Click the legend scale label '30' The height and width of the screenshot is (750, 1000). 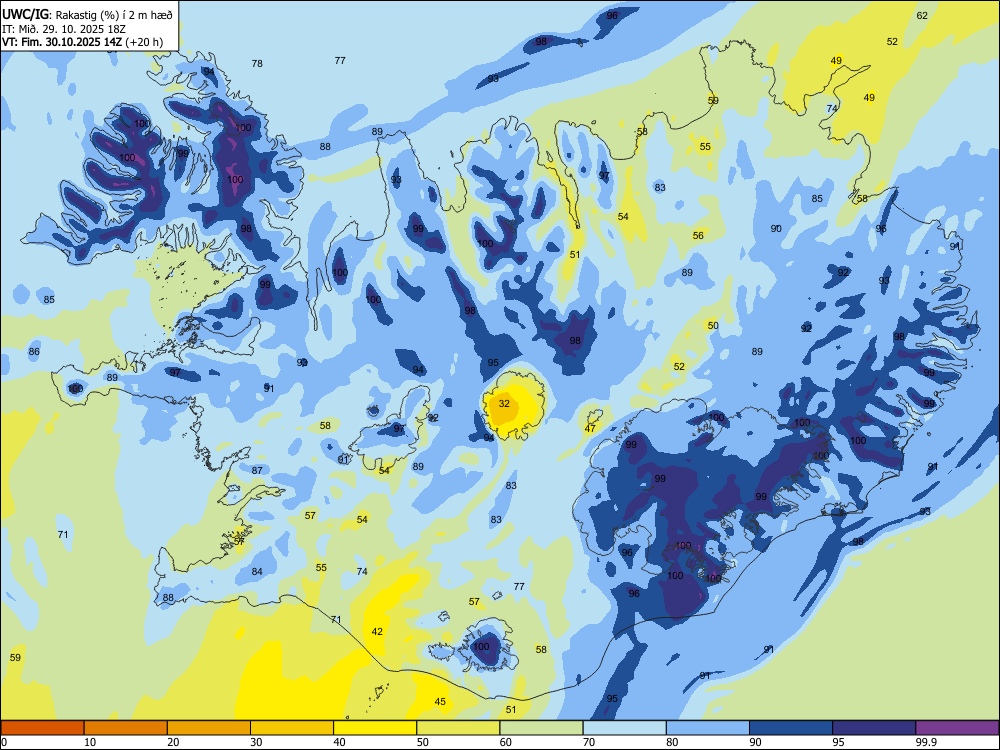tap(256, 742)
